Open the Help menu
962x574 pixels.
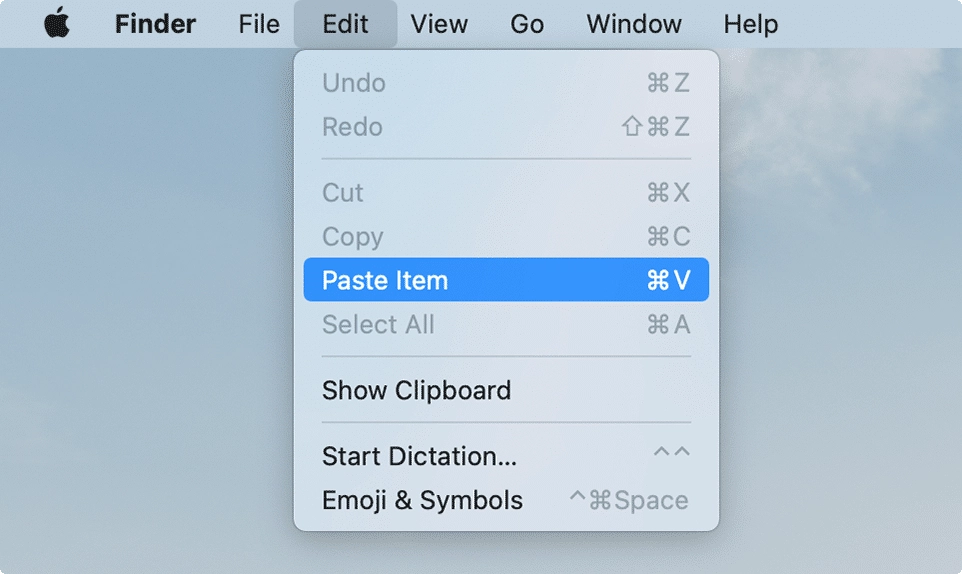pos(750,24)
